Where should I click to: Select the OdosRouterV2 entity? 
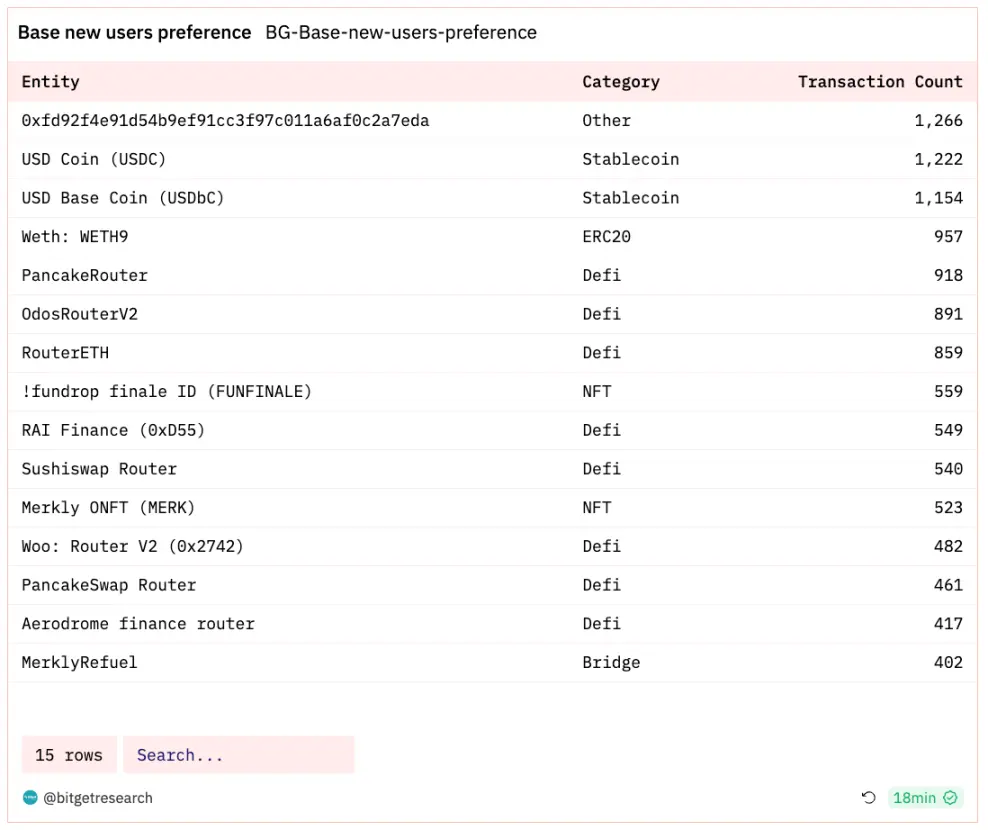tap(79, 314)
